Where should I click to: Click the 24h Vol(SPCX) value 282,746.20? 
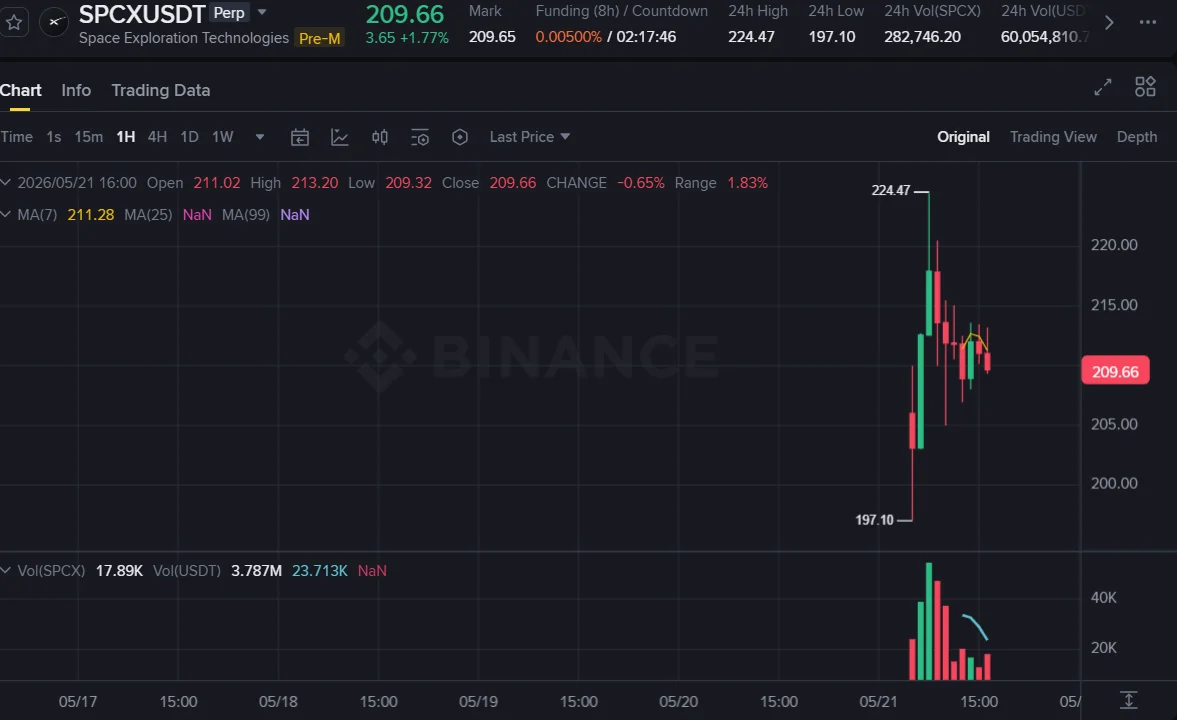pyautogui.click(x=923, y=36)
